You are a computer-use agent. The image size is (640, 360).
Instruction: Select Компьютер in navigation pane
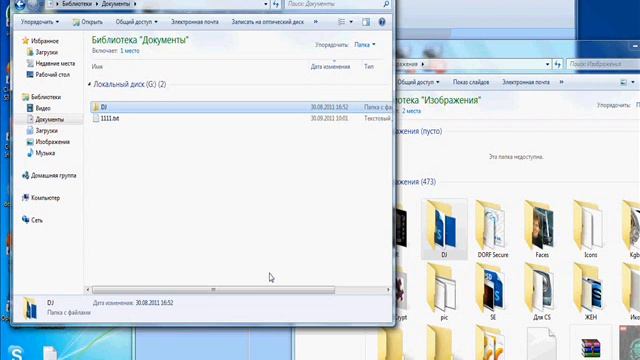40,198
